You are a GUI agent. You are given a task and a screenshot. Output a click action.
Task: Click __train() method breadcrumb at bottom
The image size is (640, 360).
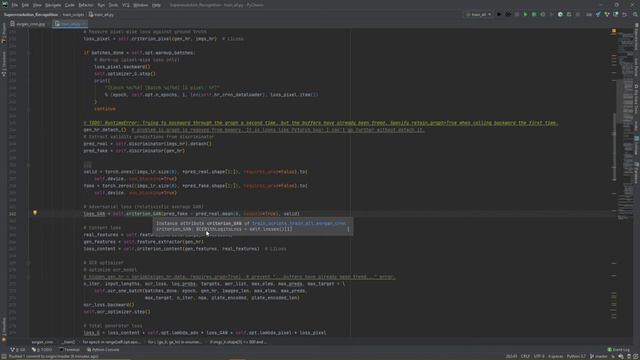pos(68,342)
